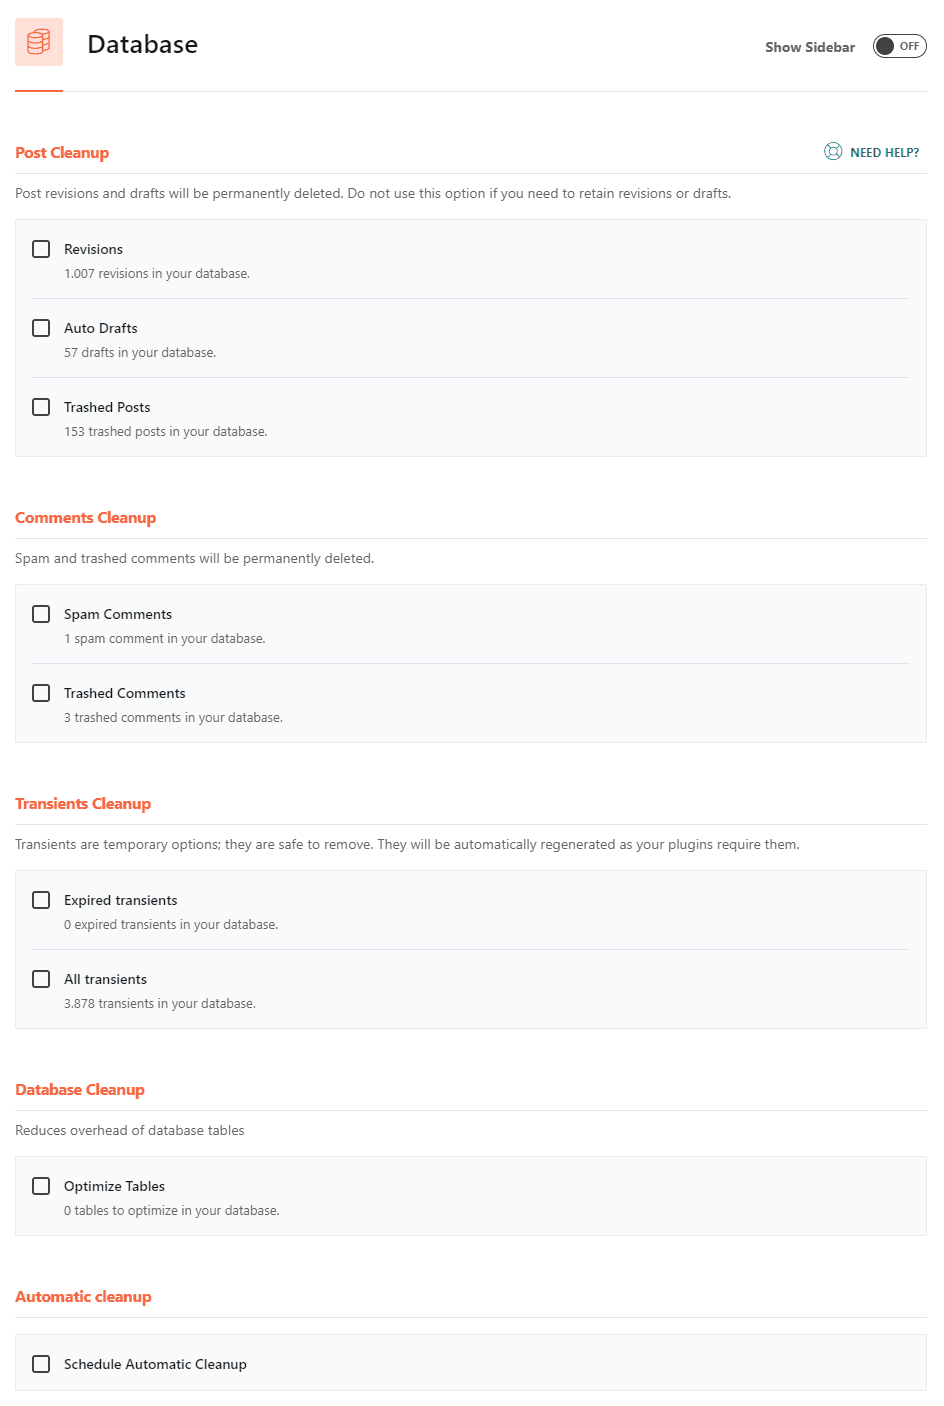Click the Database page title
944x1406 pixels.
[x=143, y=45]
